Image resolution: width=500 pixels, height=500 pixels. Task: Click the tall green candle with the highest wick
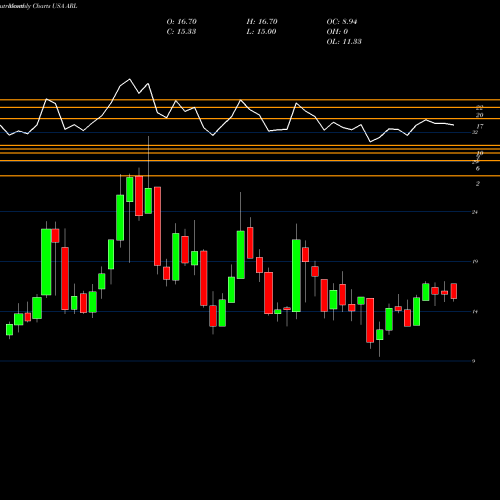[x=148, y=201]
